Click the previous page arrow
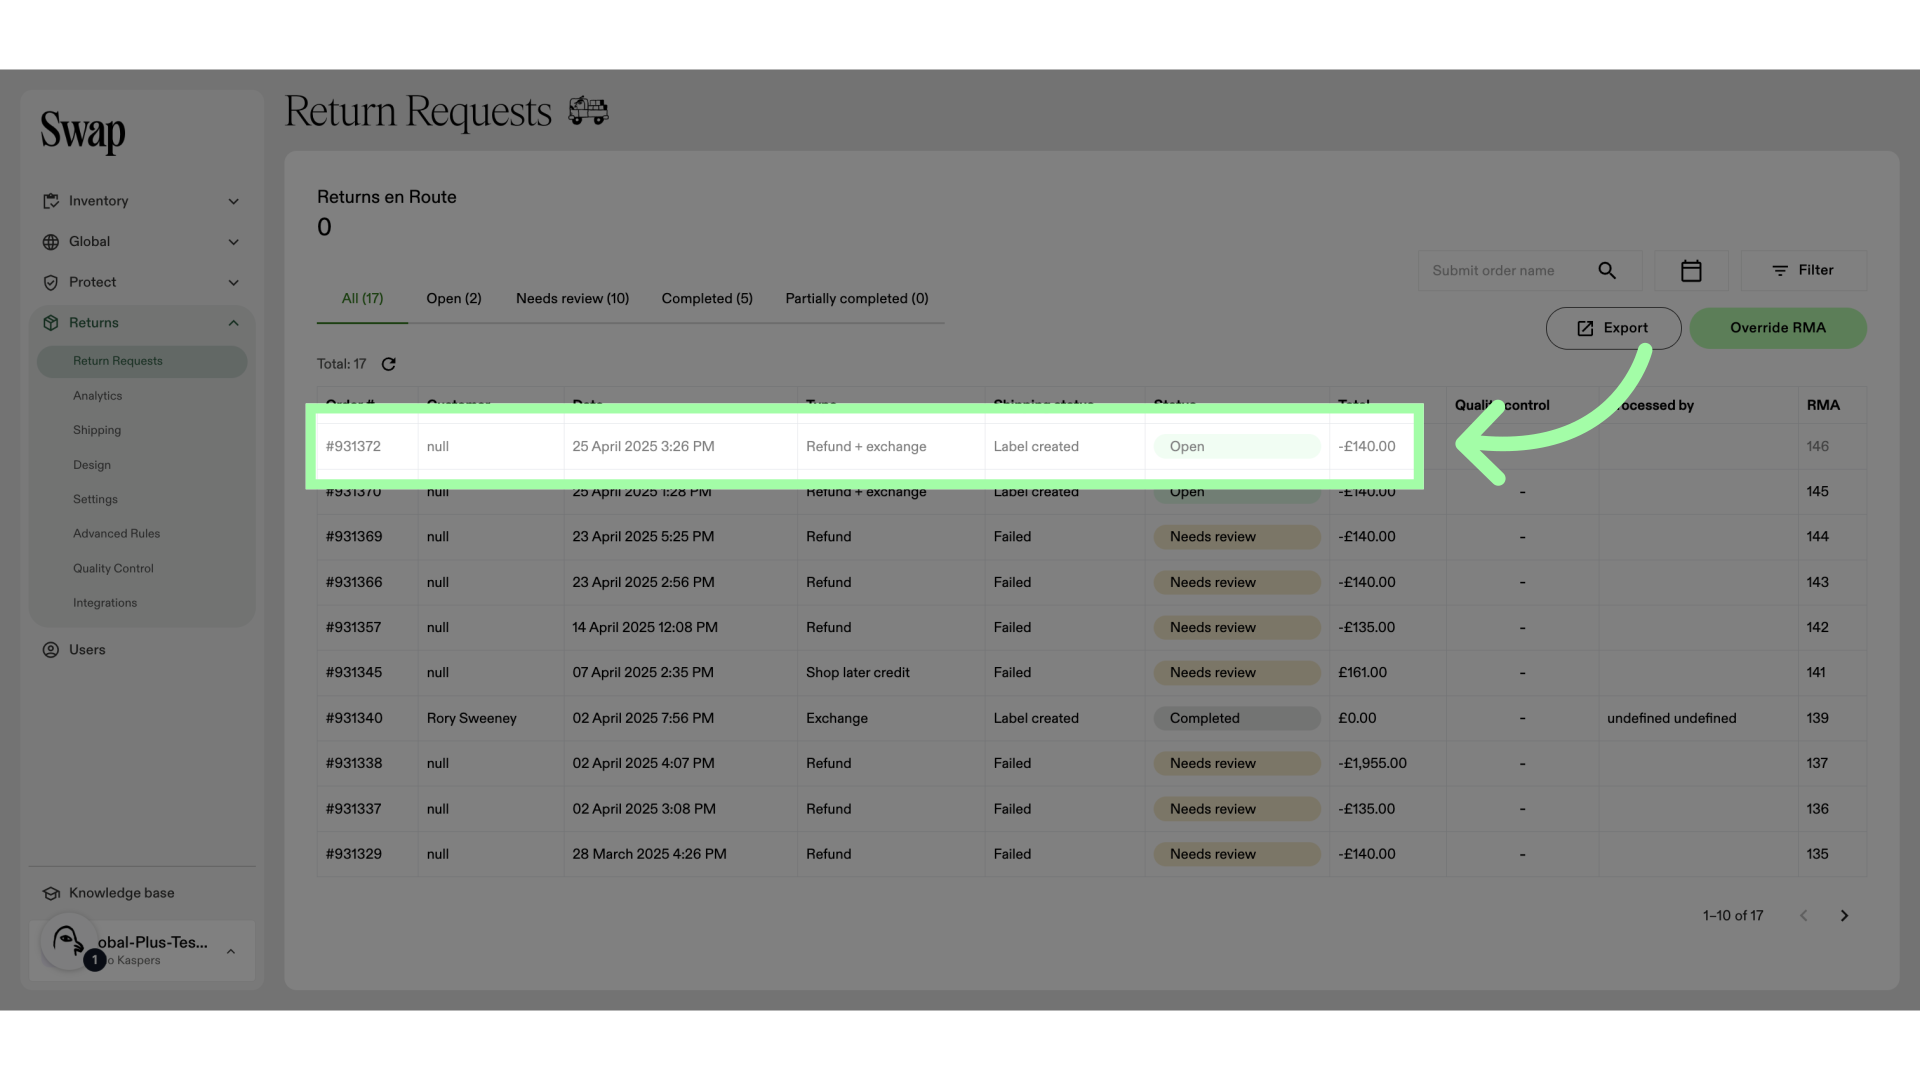 1804,916
